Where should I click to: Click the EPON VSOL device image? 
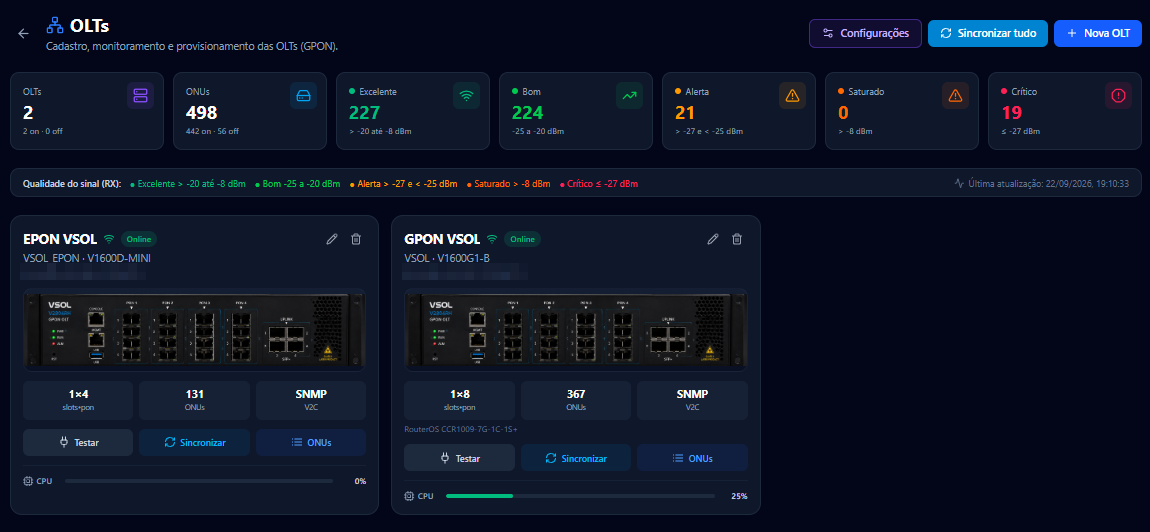pos(194,329)
